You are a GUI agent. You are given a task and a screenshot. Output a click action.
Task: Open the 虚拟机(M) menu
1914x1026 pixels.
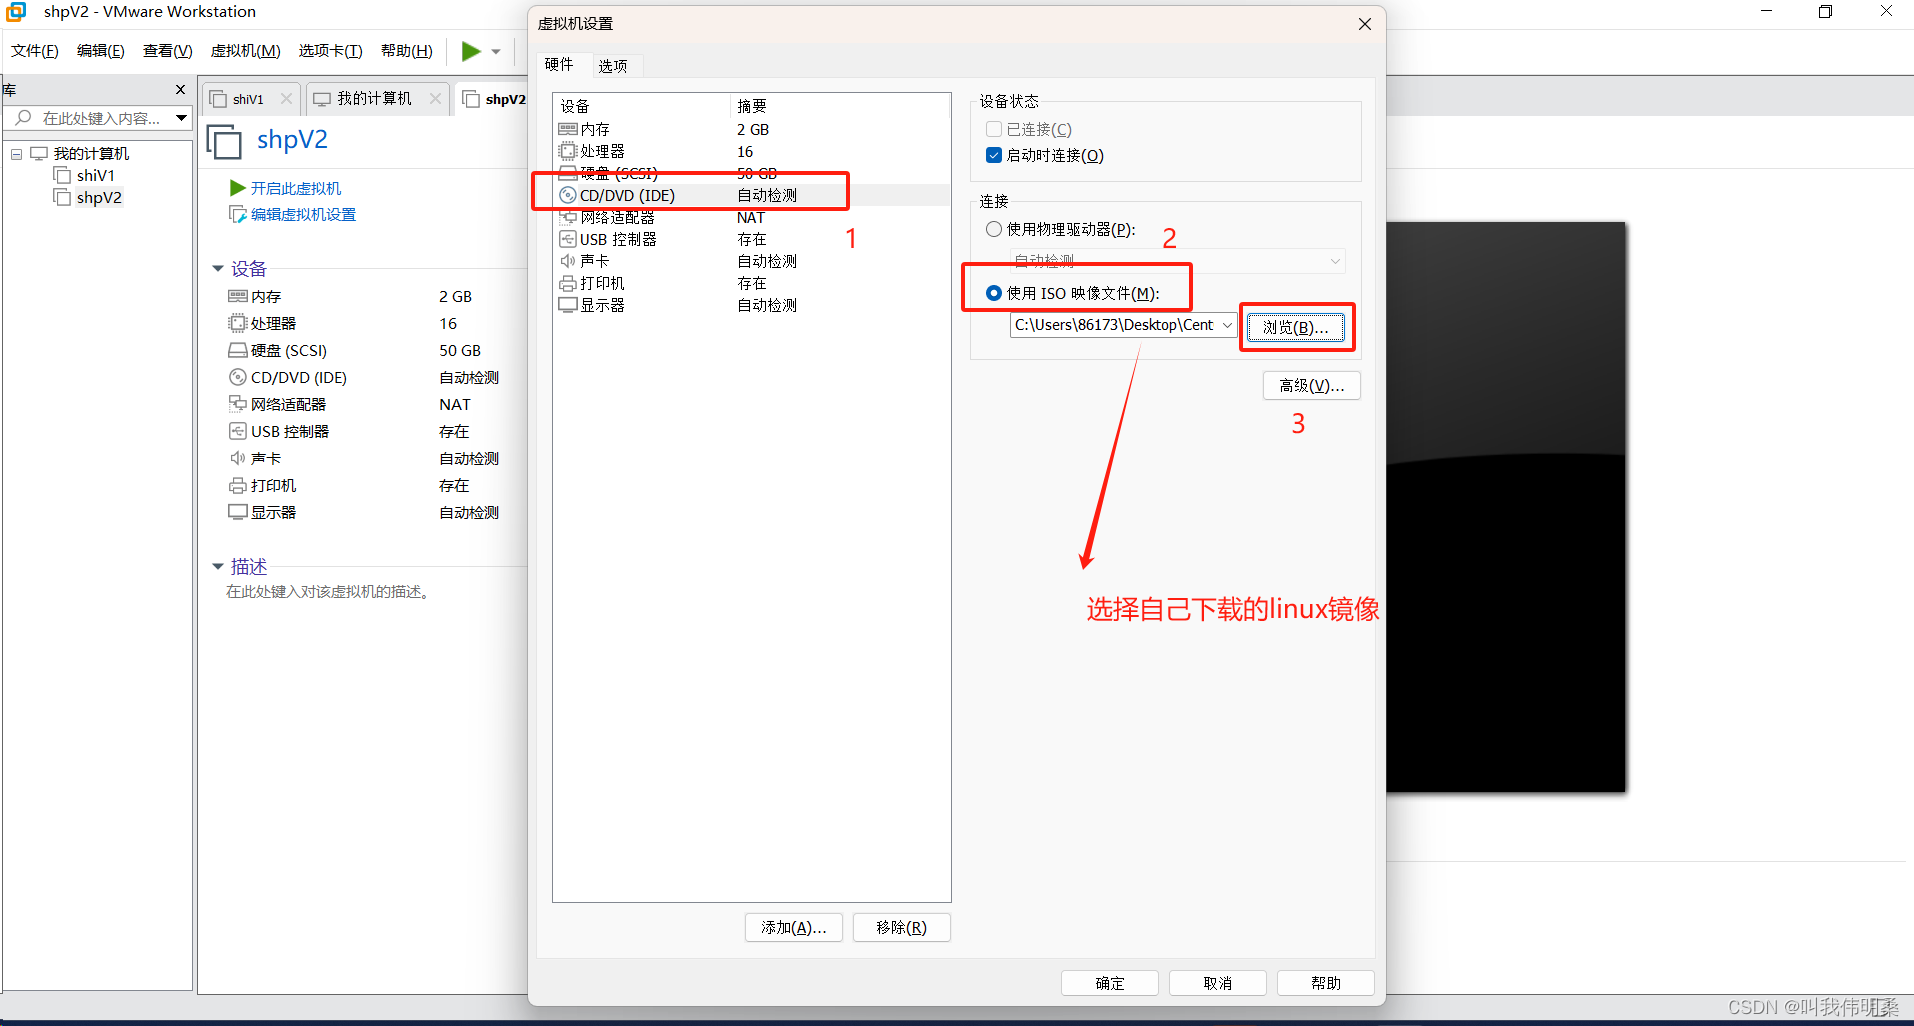click(x=246, y=51)
